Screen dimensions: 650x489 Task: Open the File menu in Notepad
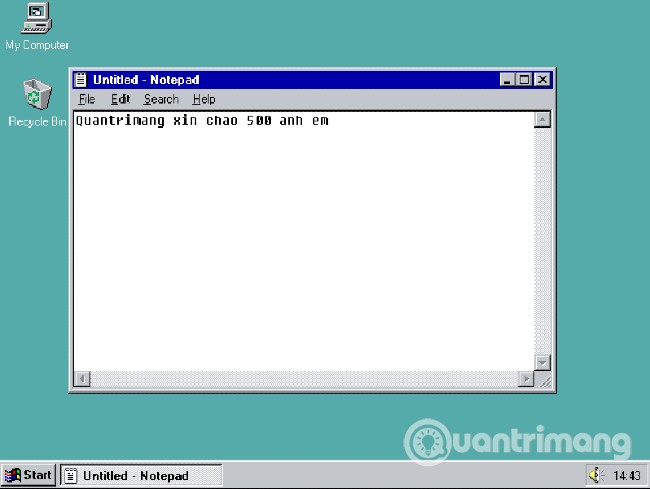(87, 99)
